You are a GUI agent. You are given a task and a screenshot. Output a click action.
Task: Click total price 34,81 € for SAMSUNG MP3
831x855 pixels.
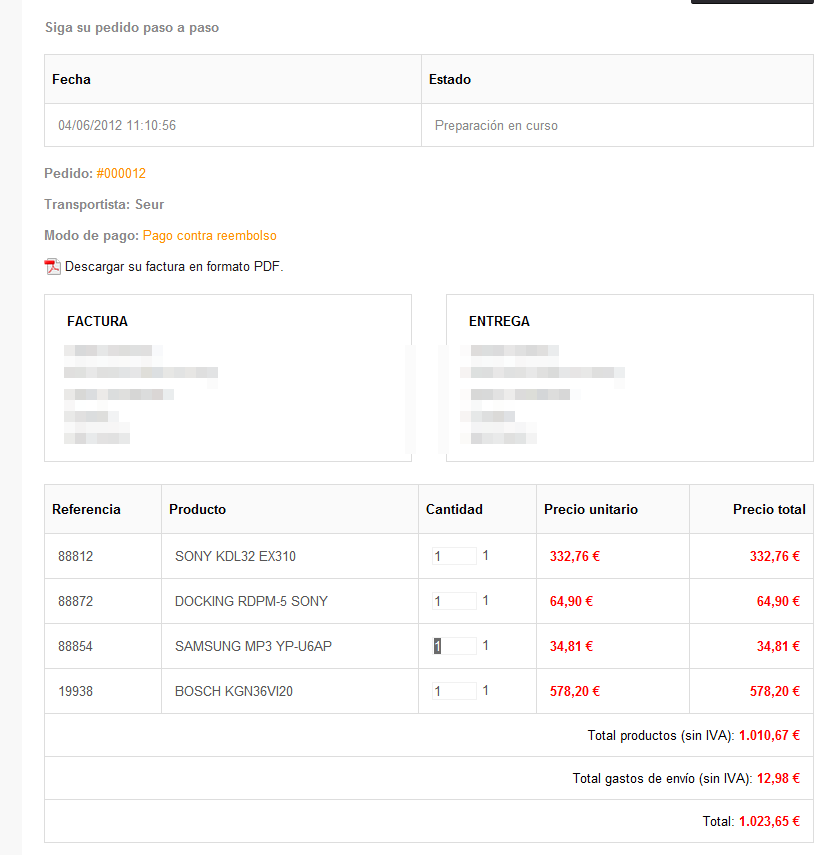(x=778, y=646)
